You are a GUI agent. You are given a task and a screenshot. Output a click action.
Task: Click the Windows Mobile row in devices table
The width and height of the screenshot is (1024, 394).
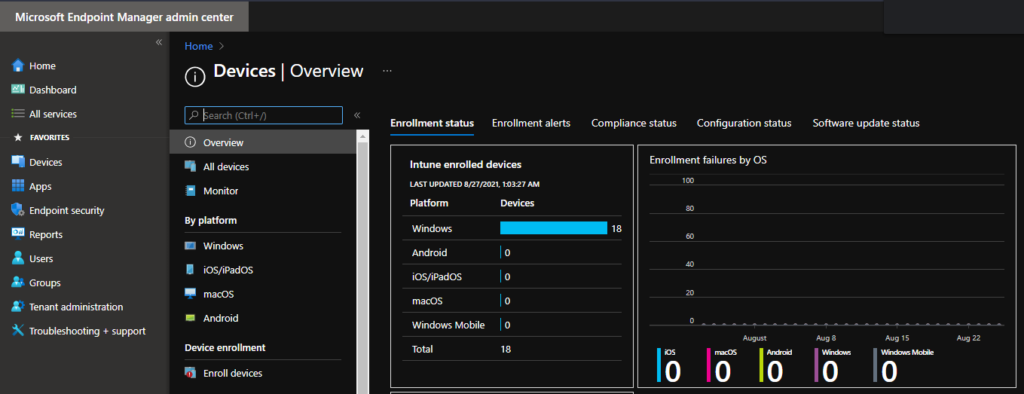(512, 325)
